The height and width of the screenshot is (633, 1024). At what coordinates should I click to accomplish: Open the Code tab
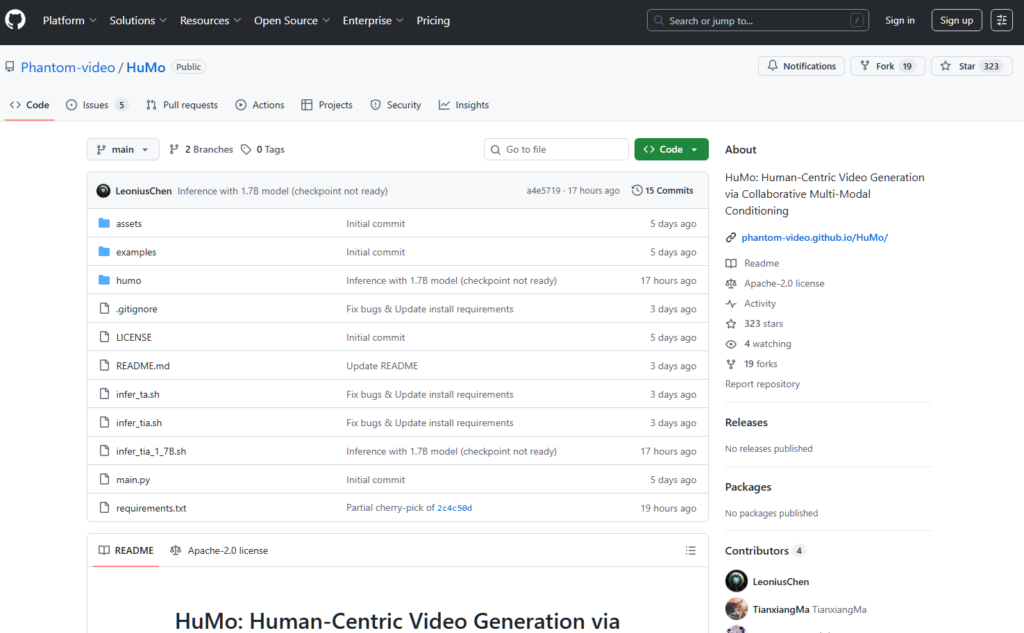point(30,105)
